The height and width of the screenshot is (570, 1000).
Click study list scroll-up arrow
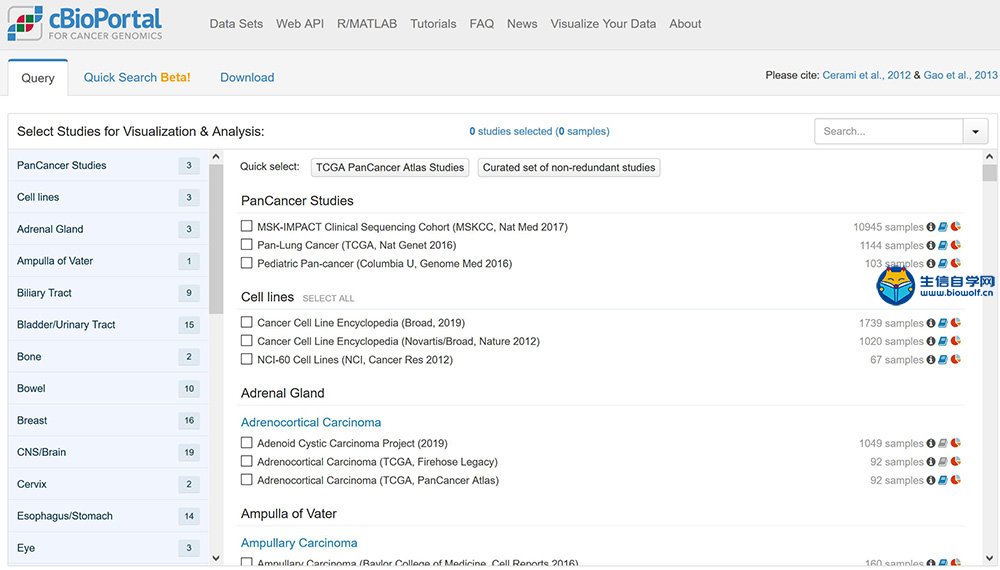point(989,157)
